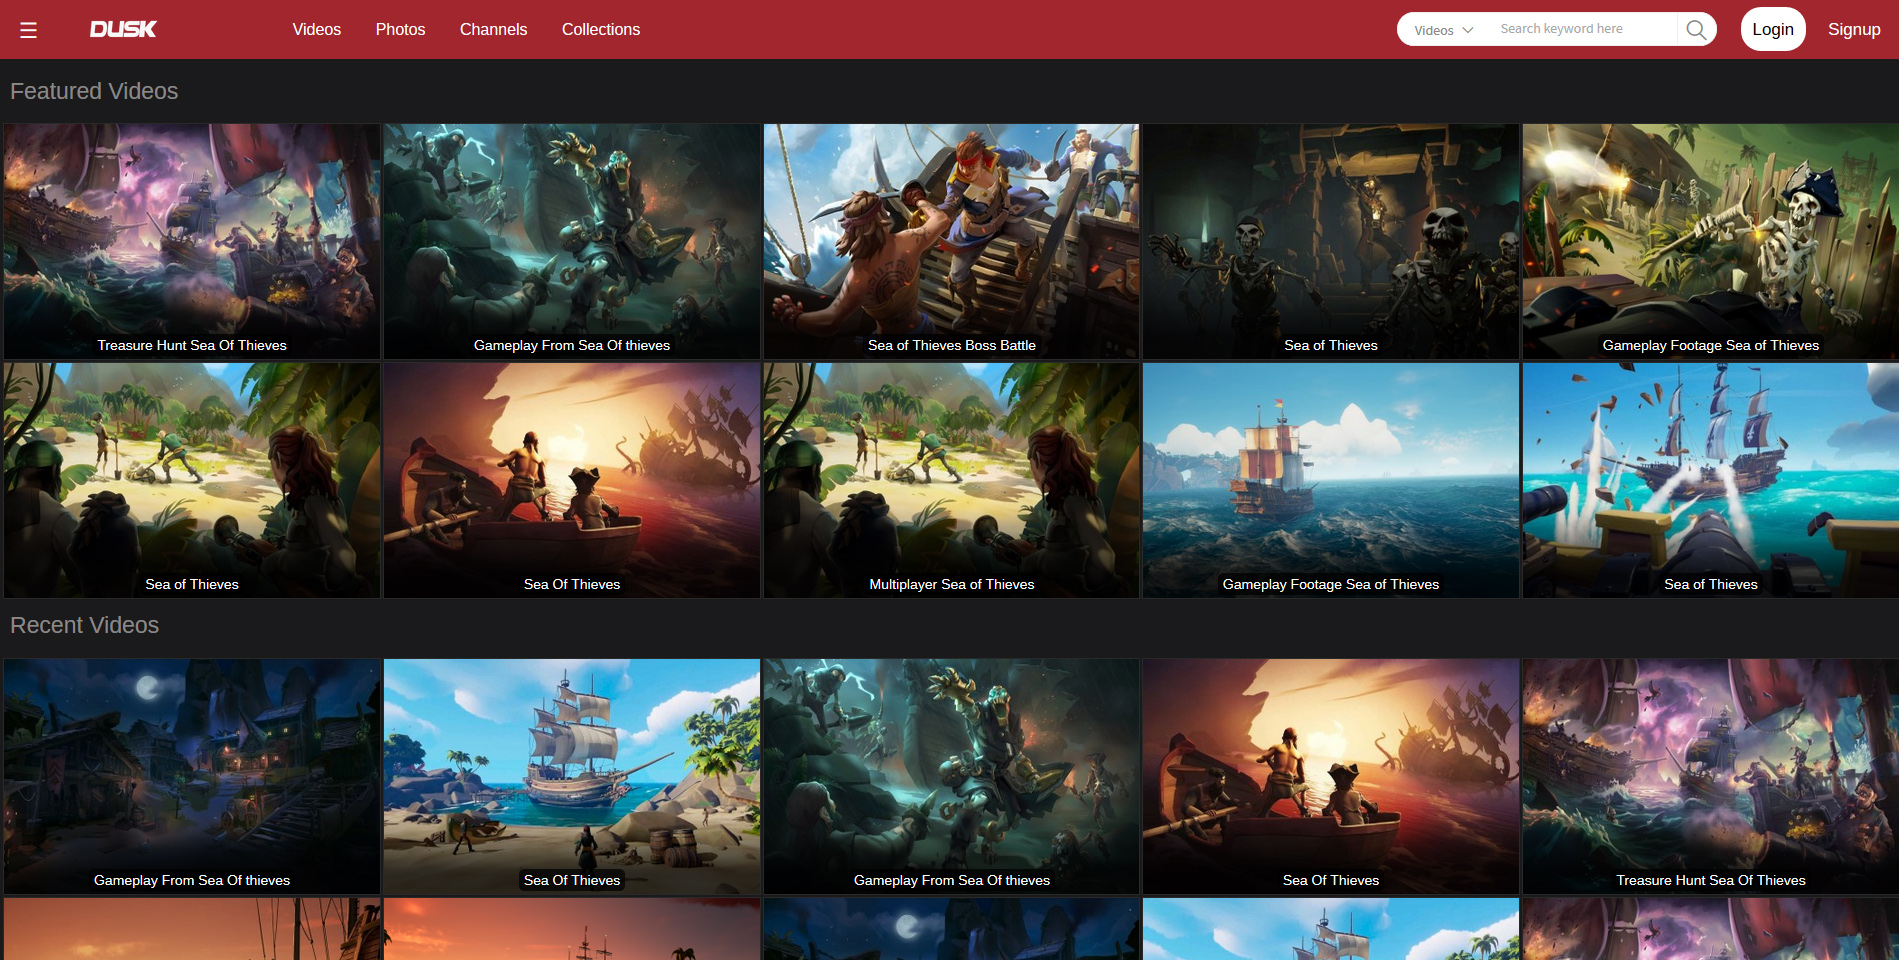Open Featured video 'Gameplay From Sea Of thieves'
The height and width of the screenshot is (960, 1899).
tap(572, 241)
